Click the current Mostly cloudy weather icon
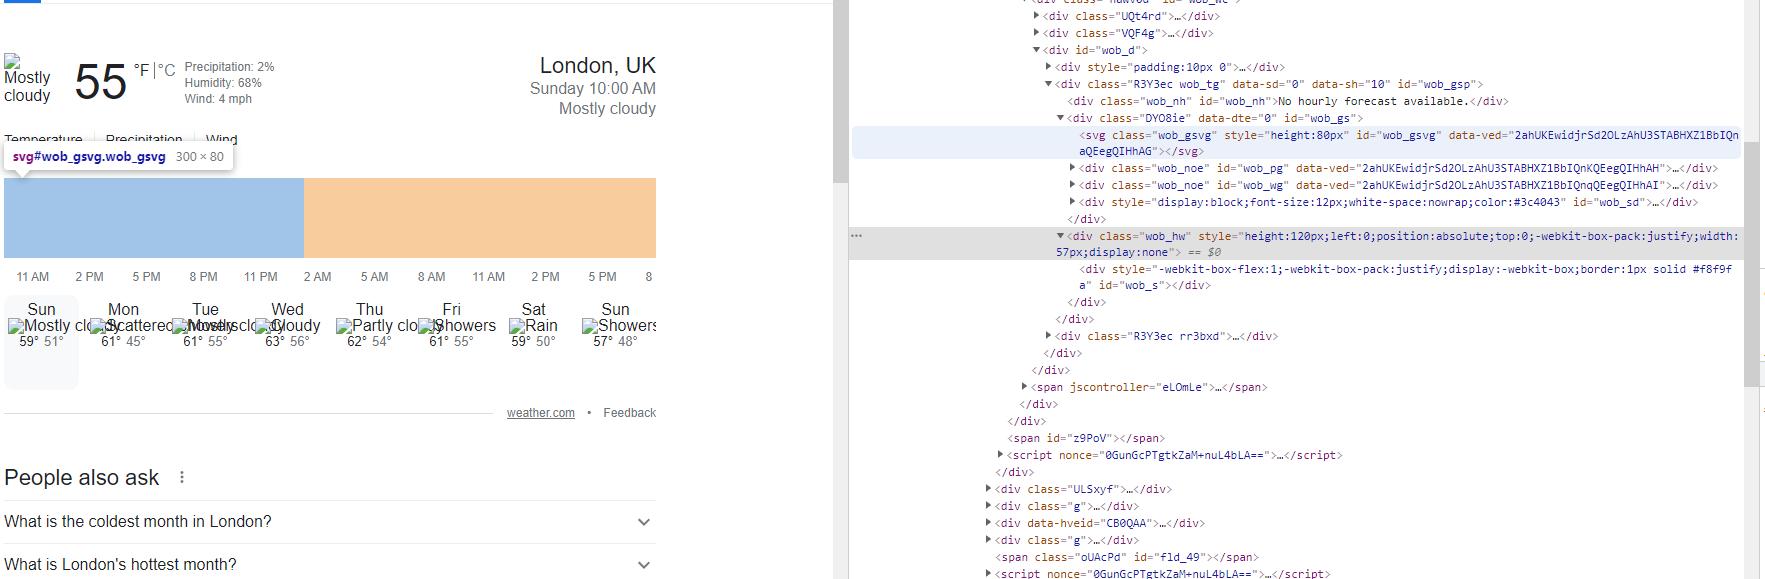 coord(27,79)
